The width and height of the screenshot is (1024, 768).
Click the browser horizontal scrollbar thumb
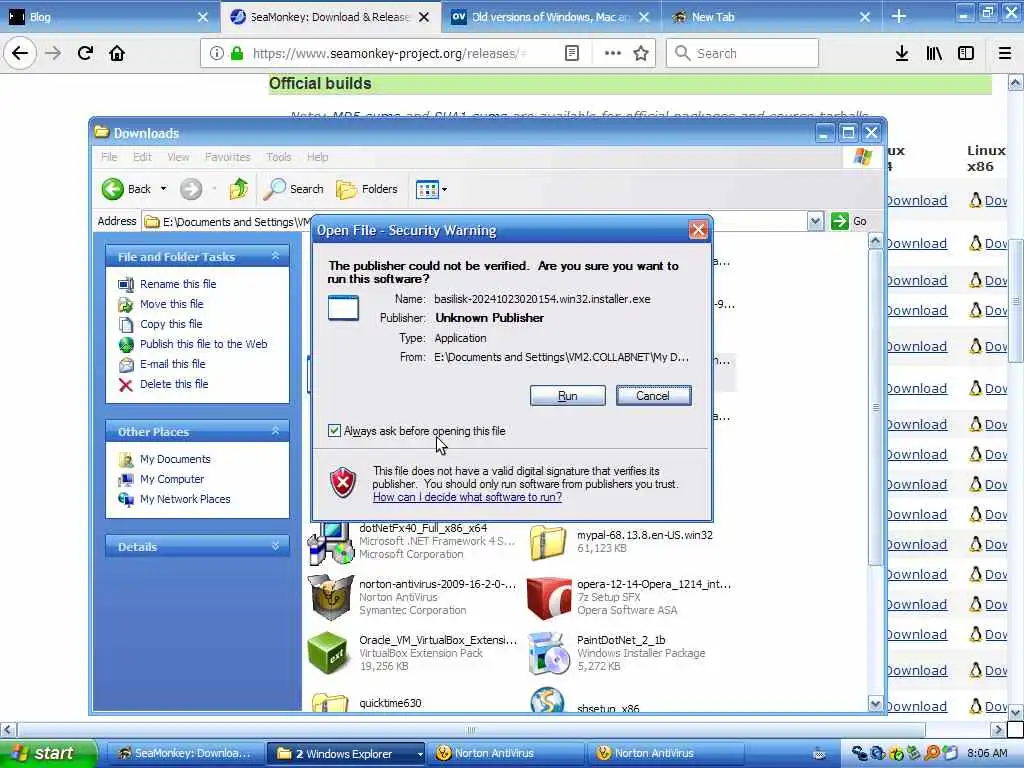472,729
